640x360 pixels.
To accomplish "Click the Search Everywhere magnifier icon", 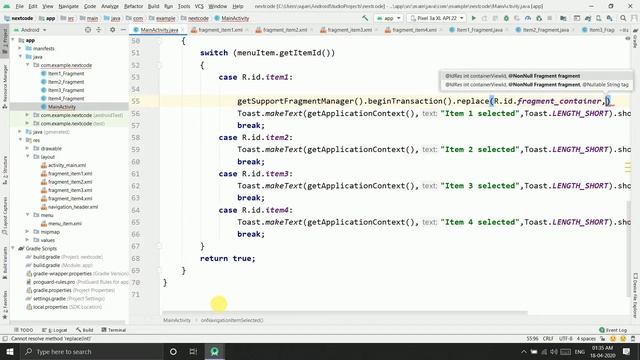I will tap(623, 18).
